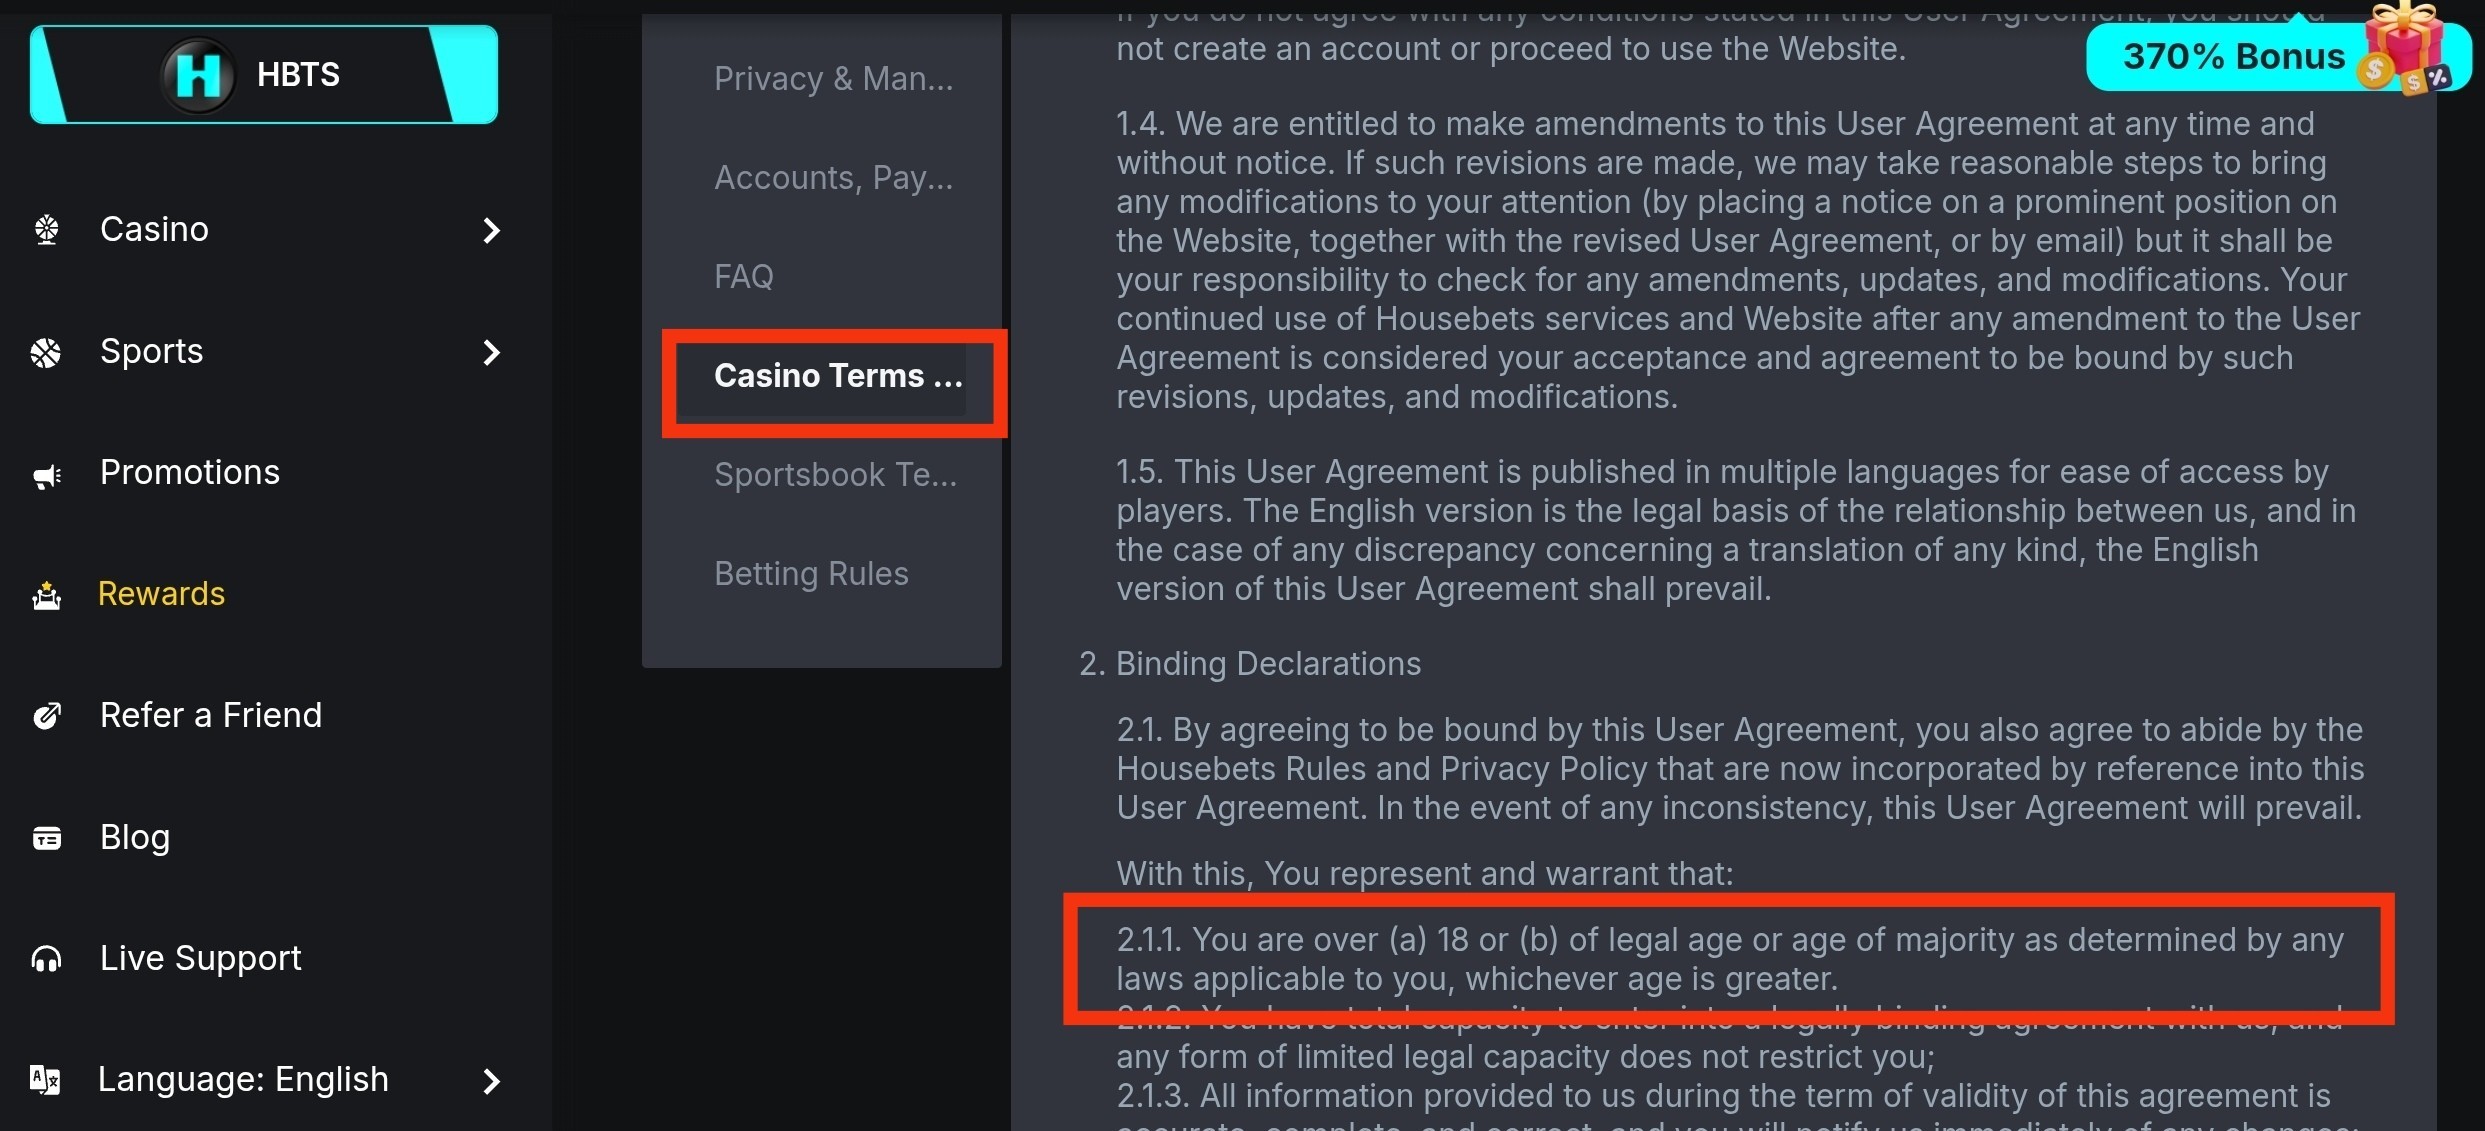This screenshot has height=1131, width=2485.
Task: Click the Sports ball icon in sidebar
Action: pos(46,352)
